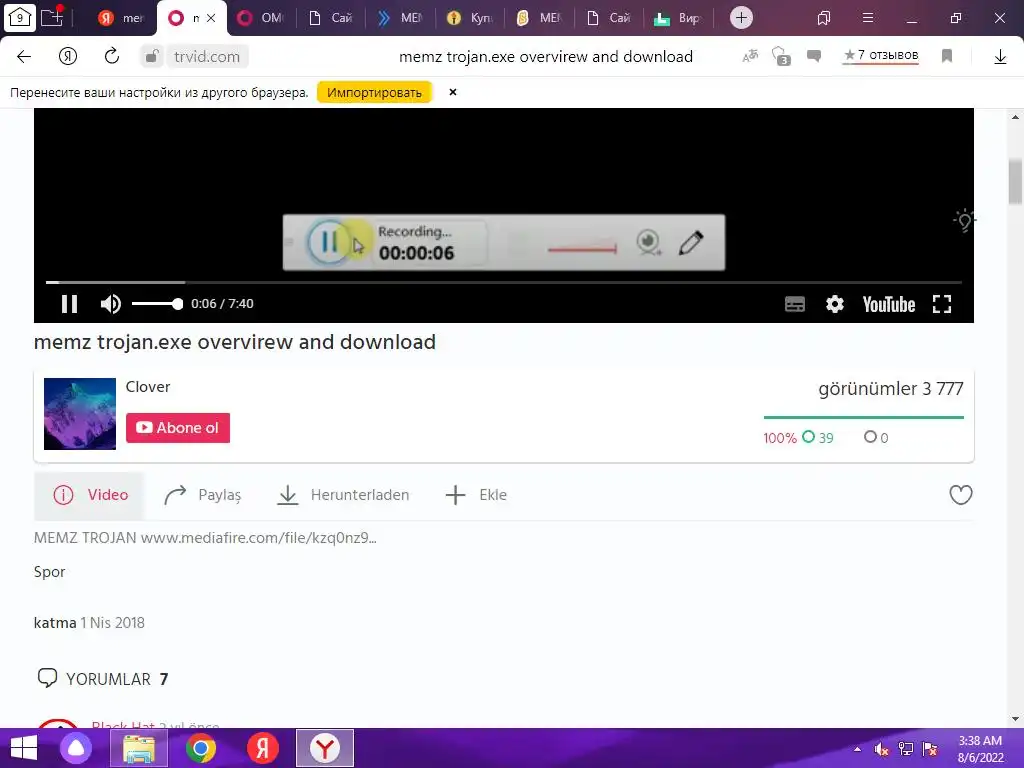1024x768 pixels.
Task: Open Yandex red Я taskbar icon
Action: click(263, 748)
